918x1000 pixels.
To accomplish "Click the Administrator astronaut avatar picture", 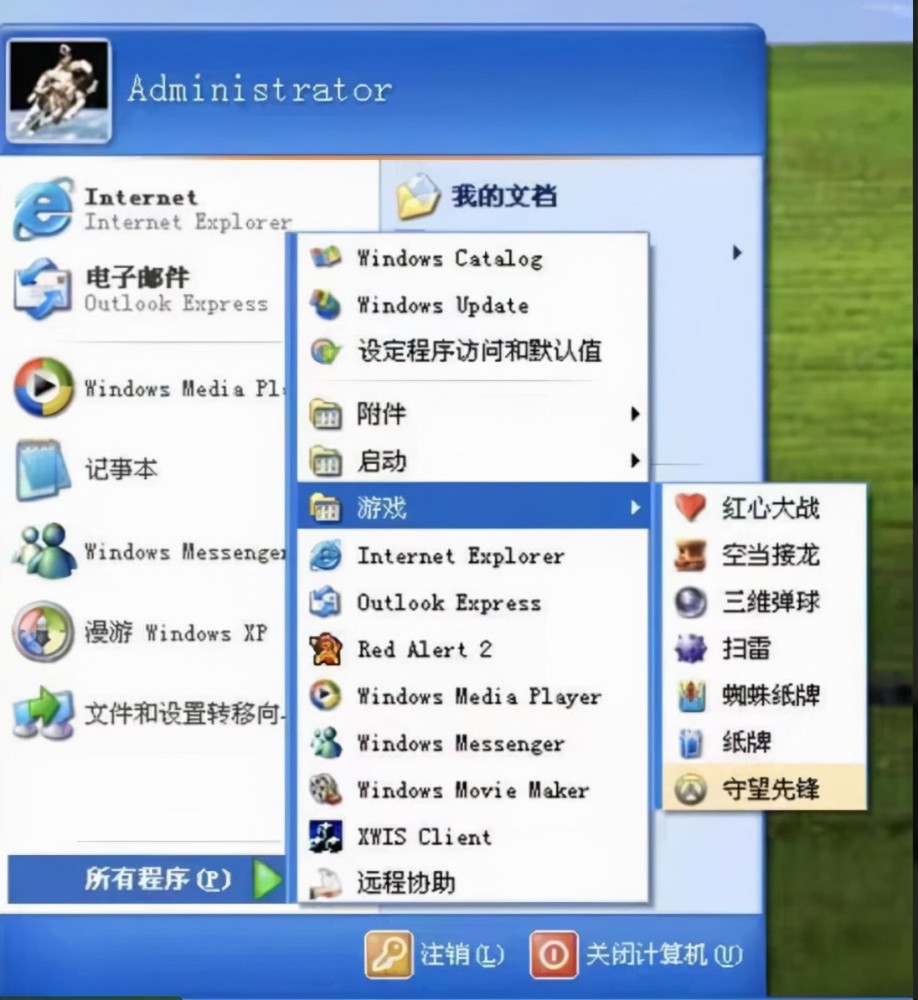I will click(58, 91).
